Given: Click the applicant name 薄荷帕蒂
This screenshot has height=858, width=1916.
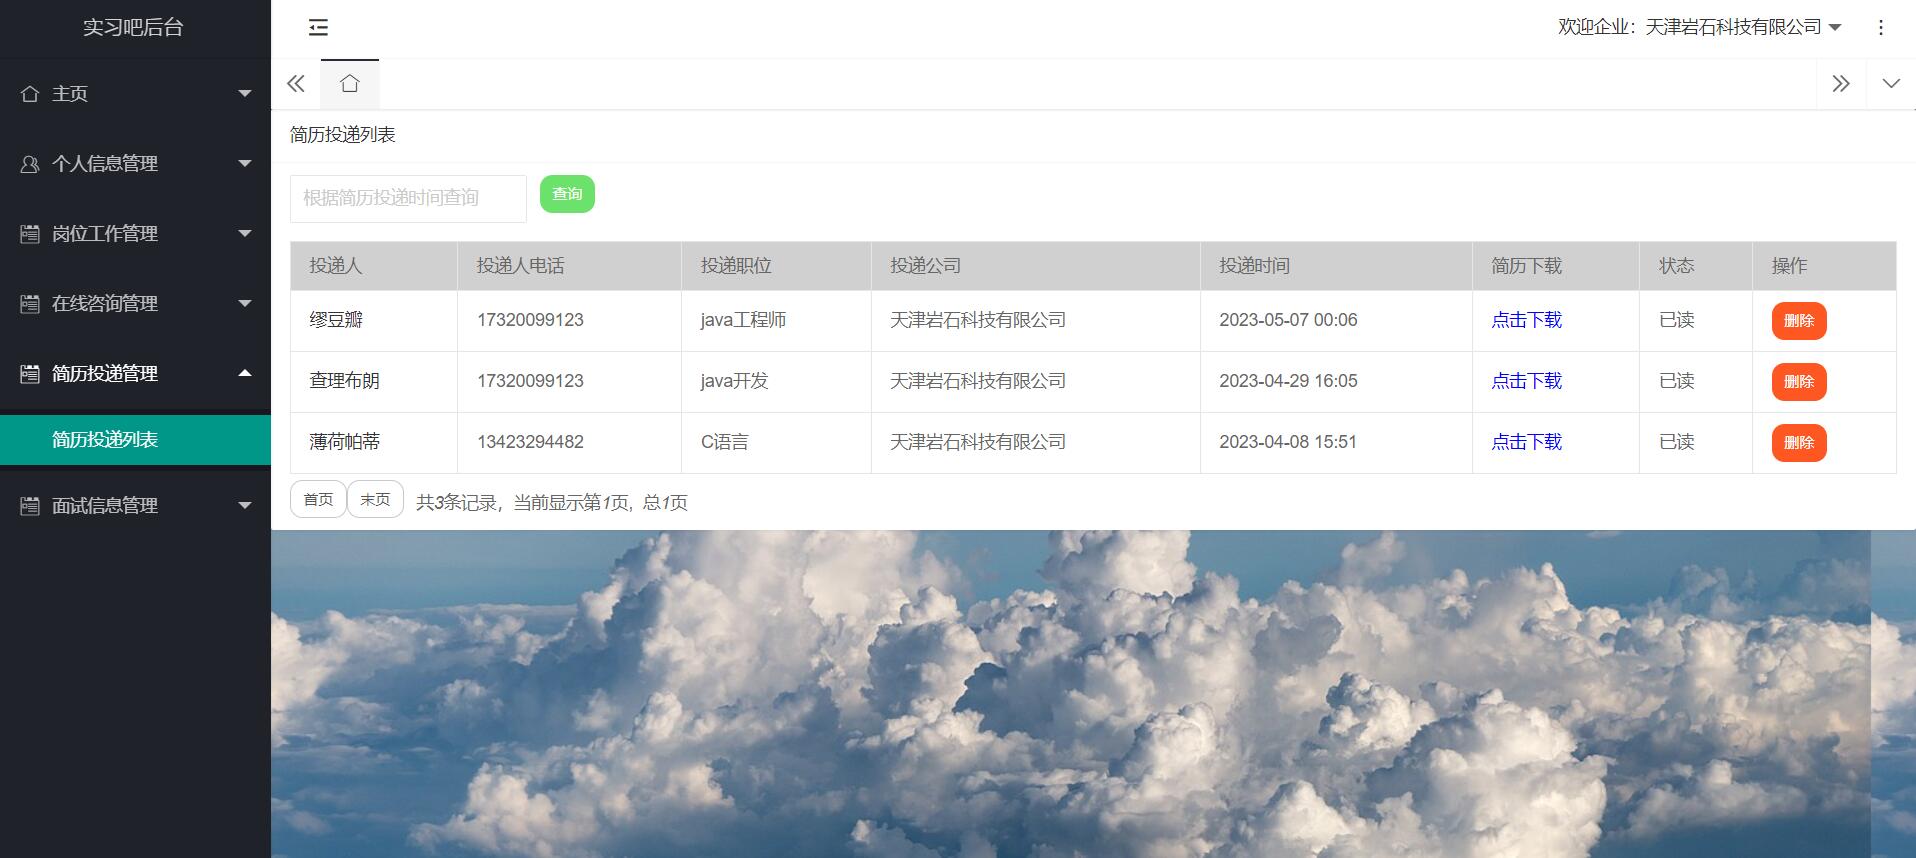Looking at the screenshot, I should click(x=344, y=442).
